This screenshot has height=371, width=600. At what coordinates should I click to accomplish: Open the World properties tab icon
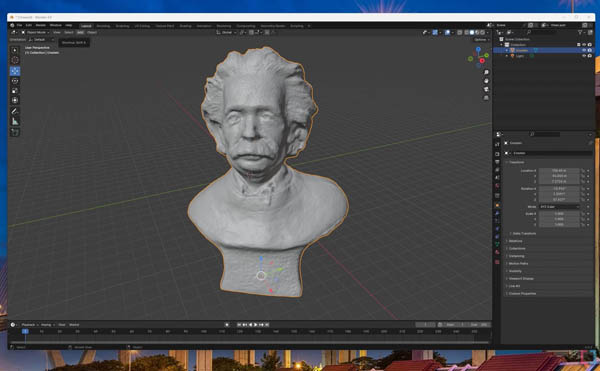coord(497,186)
